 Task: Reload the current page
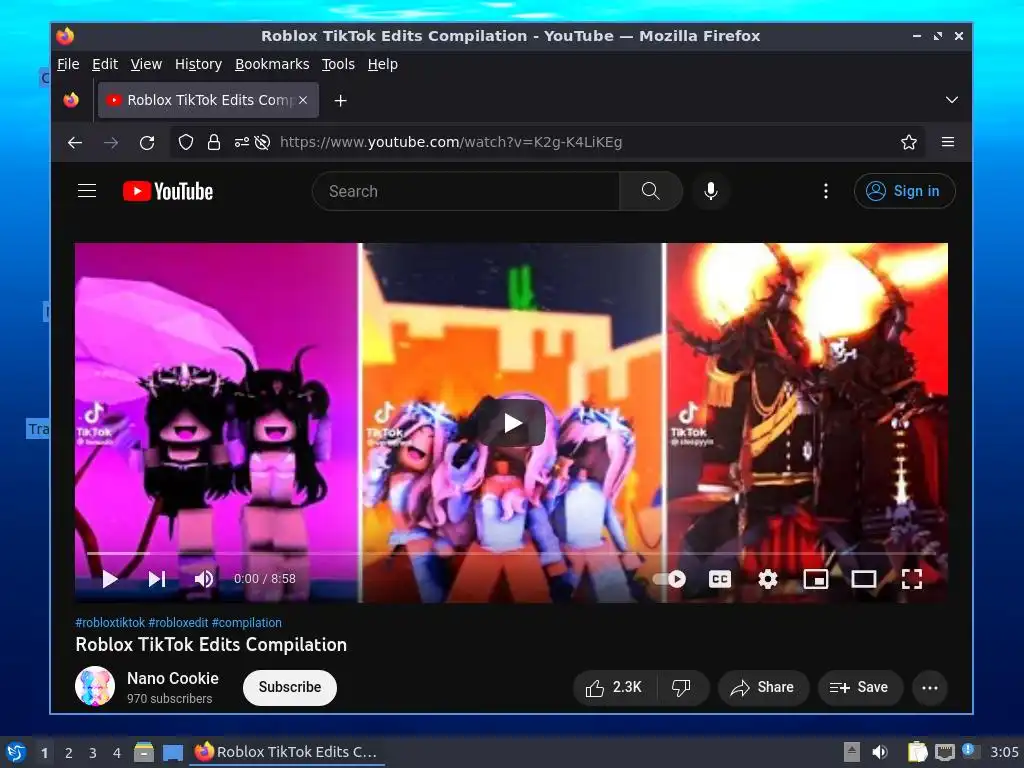coord(147,142)
